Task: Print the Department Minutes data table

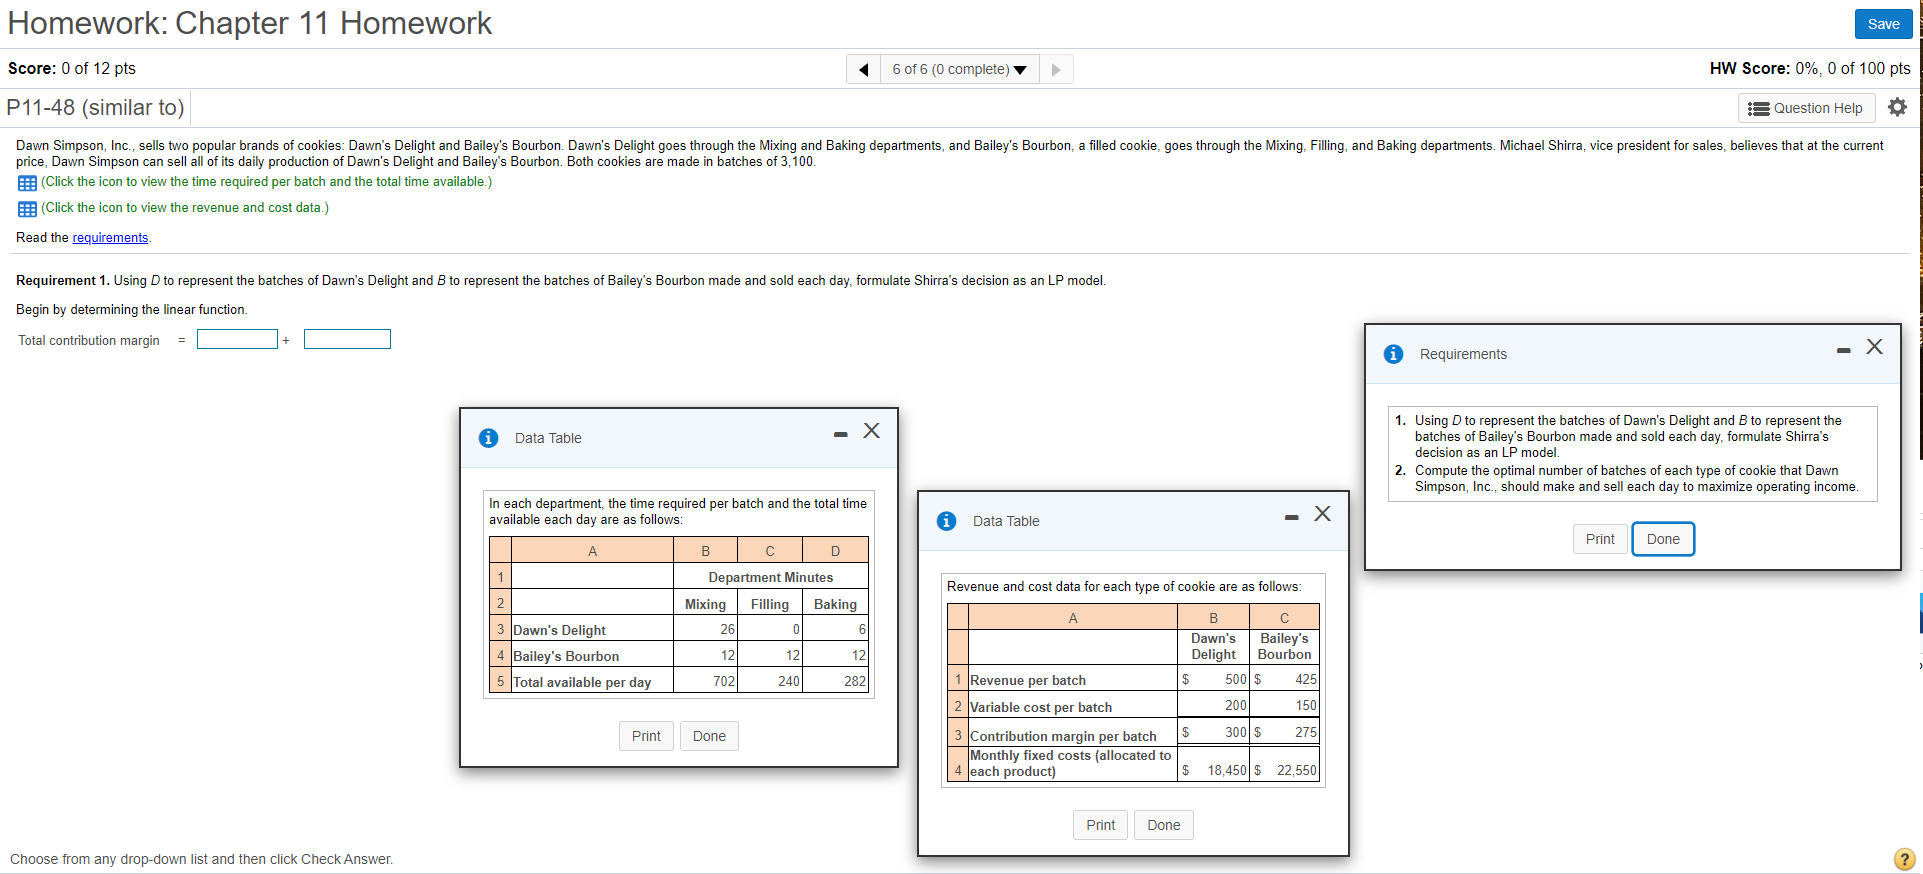Action: click(x=646, y=736)
